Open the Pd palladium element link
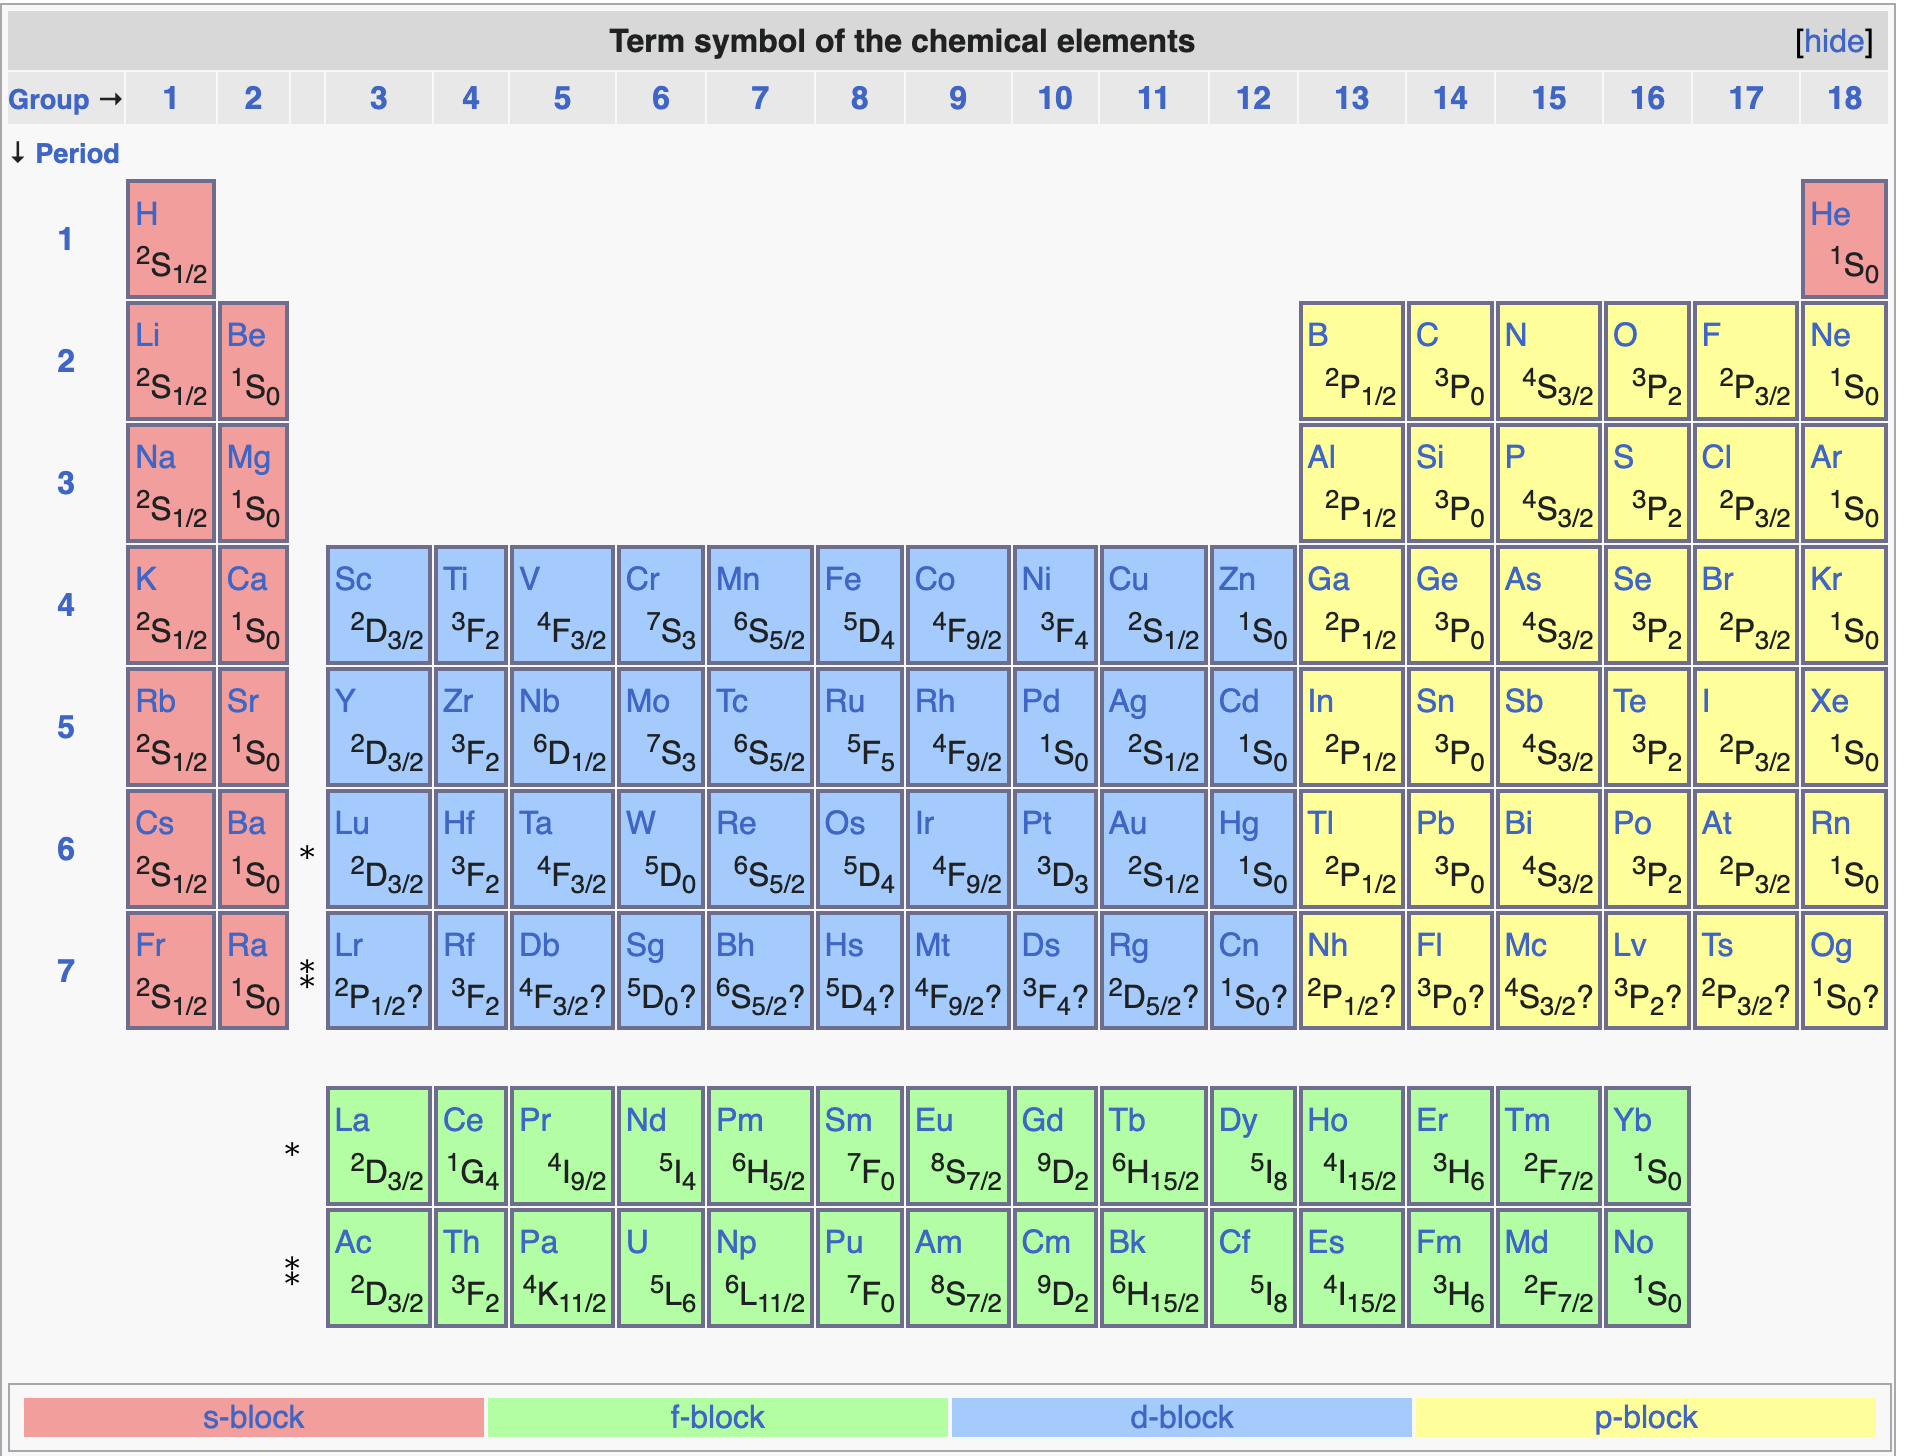Viewport: 1906px width, 1456px height. [1040, 701]
